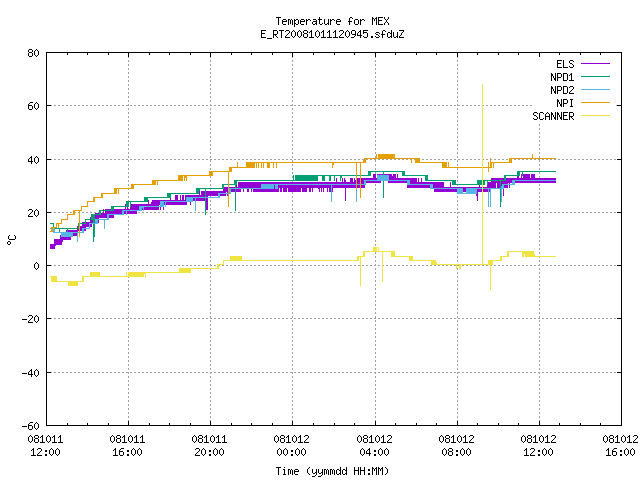Image resolution: width=640 pixels, height=480 pixels.
Task: Click the °C y-axis unit label
Action: (11, 240)
